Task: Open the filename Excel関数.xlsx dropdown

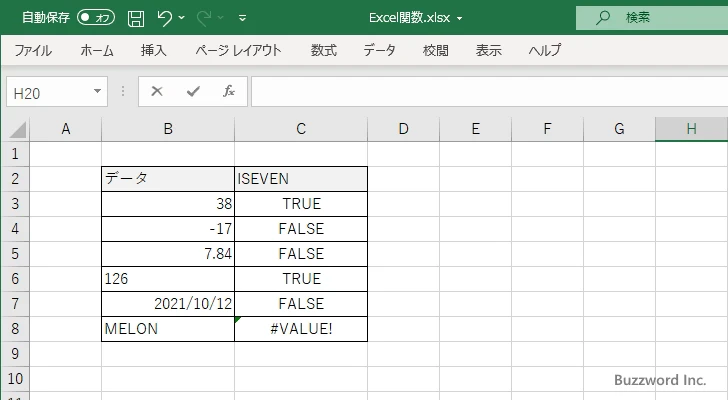Action: click(x=459, y=18)
